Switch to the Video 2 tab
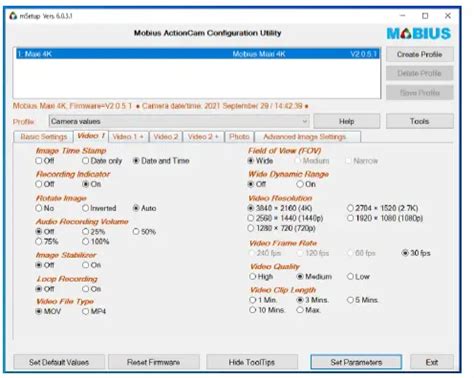Screen dimensions: 474x378 pyautogui.click(x=166, y=137)
